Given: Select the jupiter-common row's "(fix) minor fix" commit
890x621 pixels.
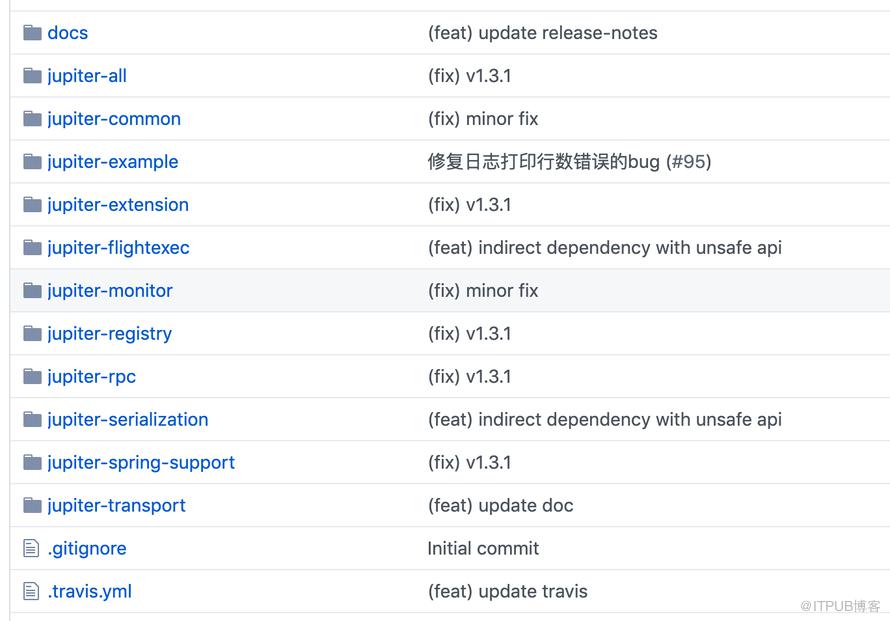Looking at the screenshot, I should pos(483,119).
